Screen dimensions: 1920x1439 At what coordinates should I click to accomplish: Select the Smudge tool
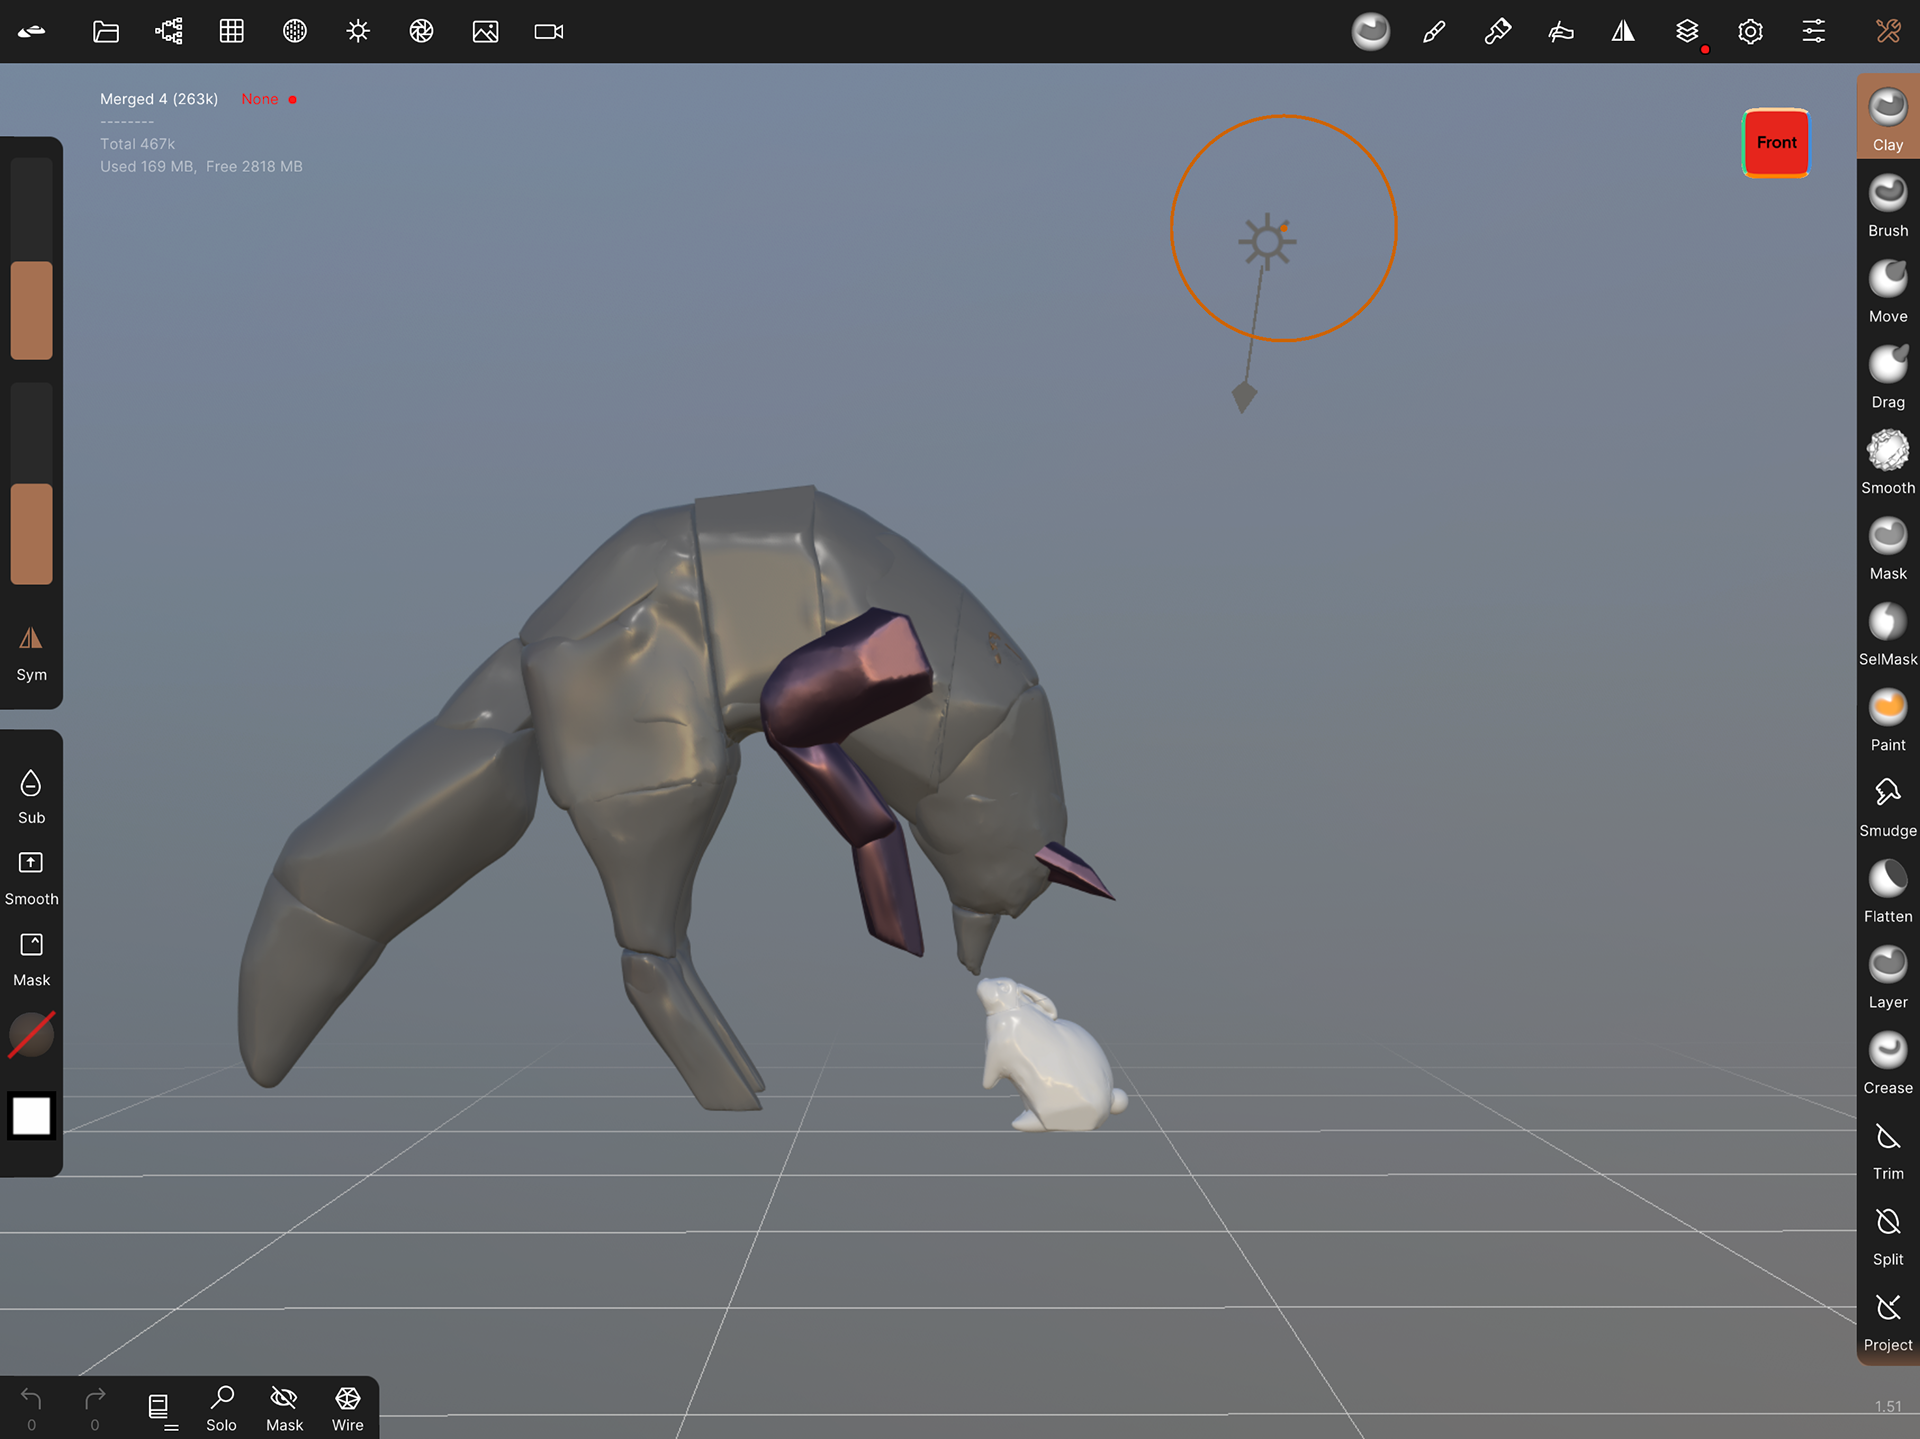click(1887, 803)
